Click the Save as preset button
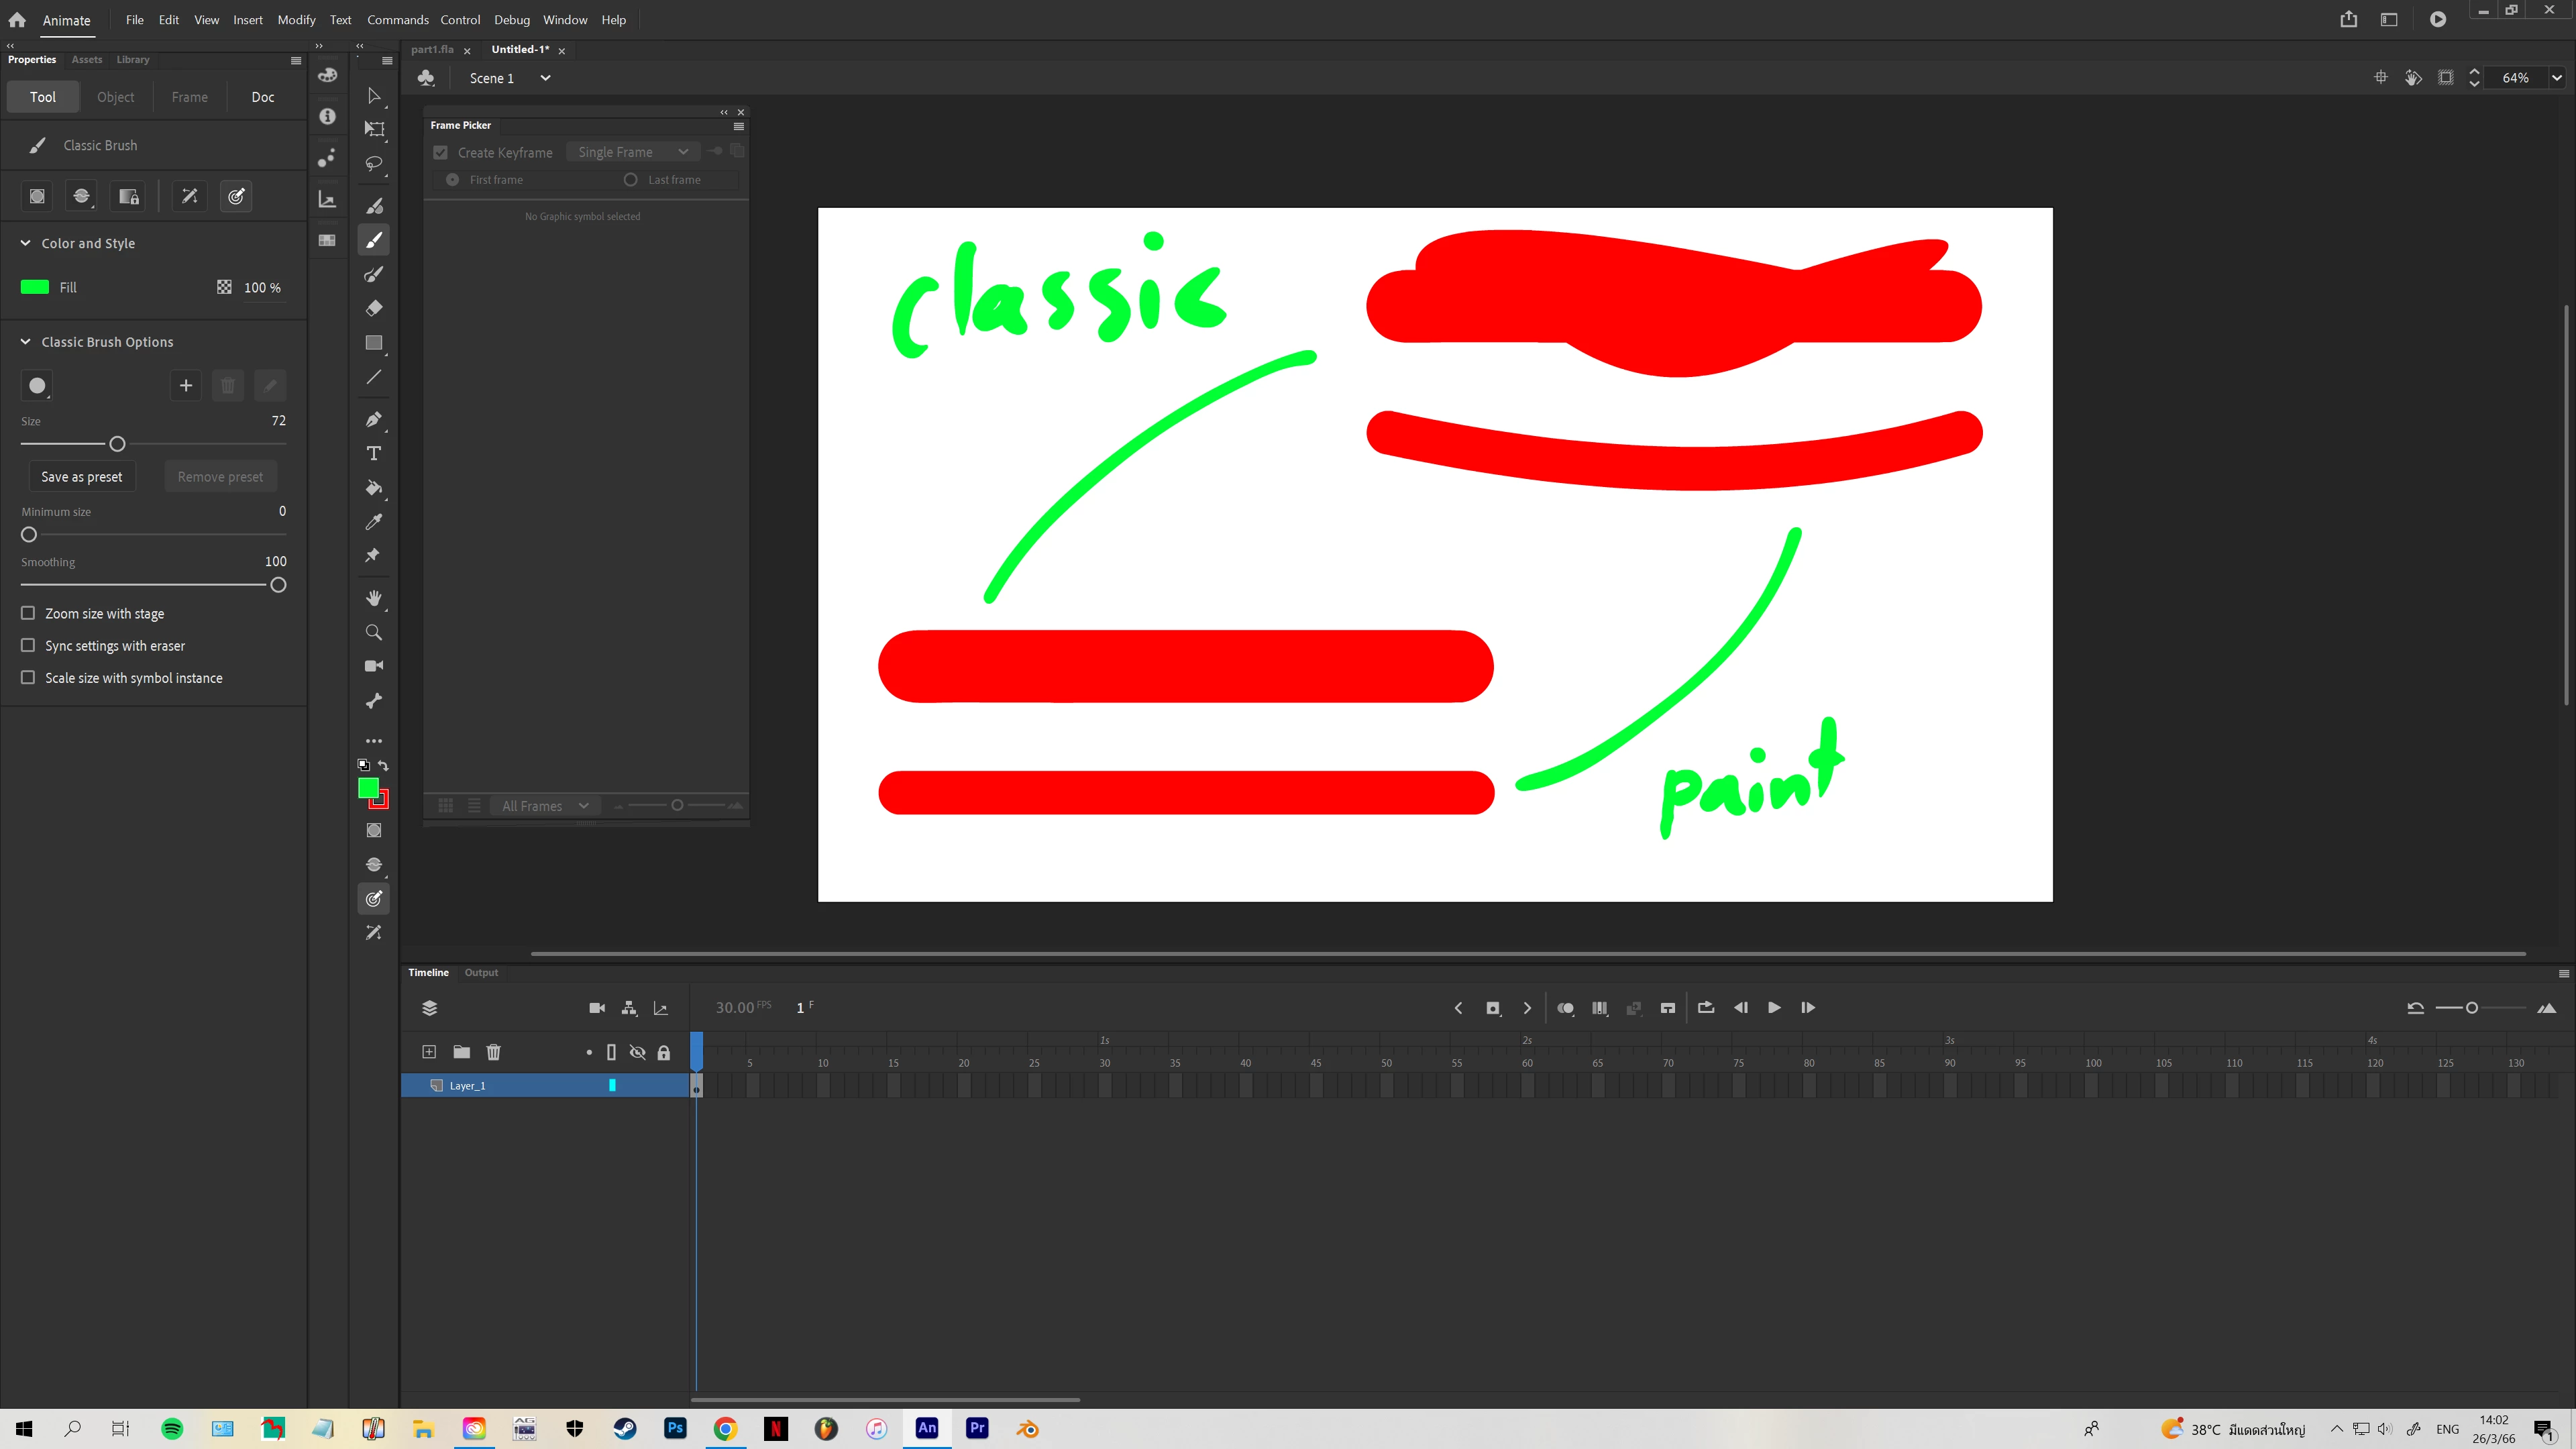2576x1449 pixels. [82, 477]
